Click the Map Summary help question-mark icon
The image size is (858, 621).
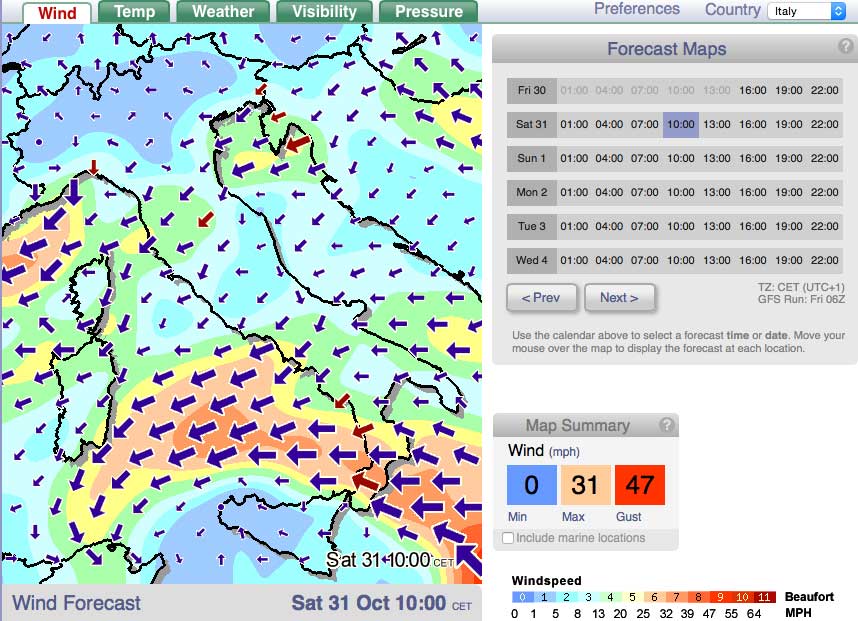pyautogui.click(x=667, y=425)
